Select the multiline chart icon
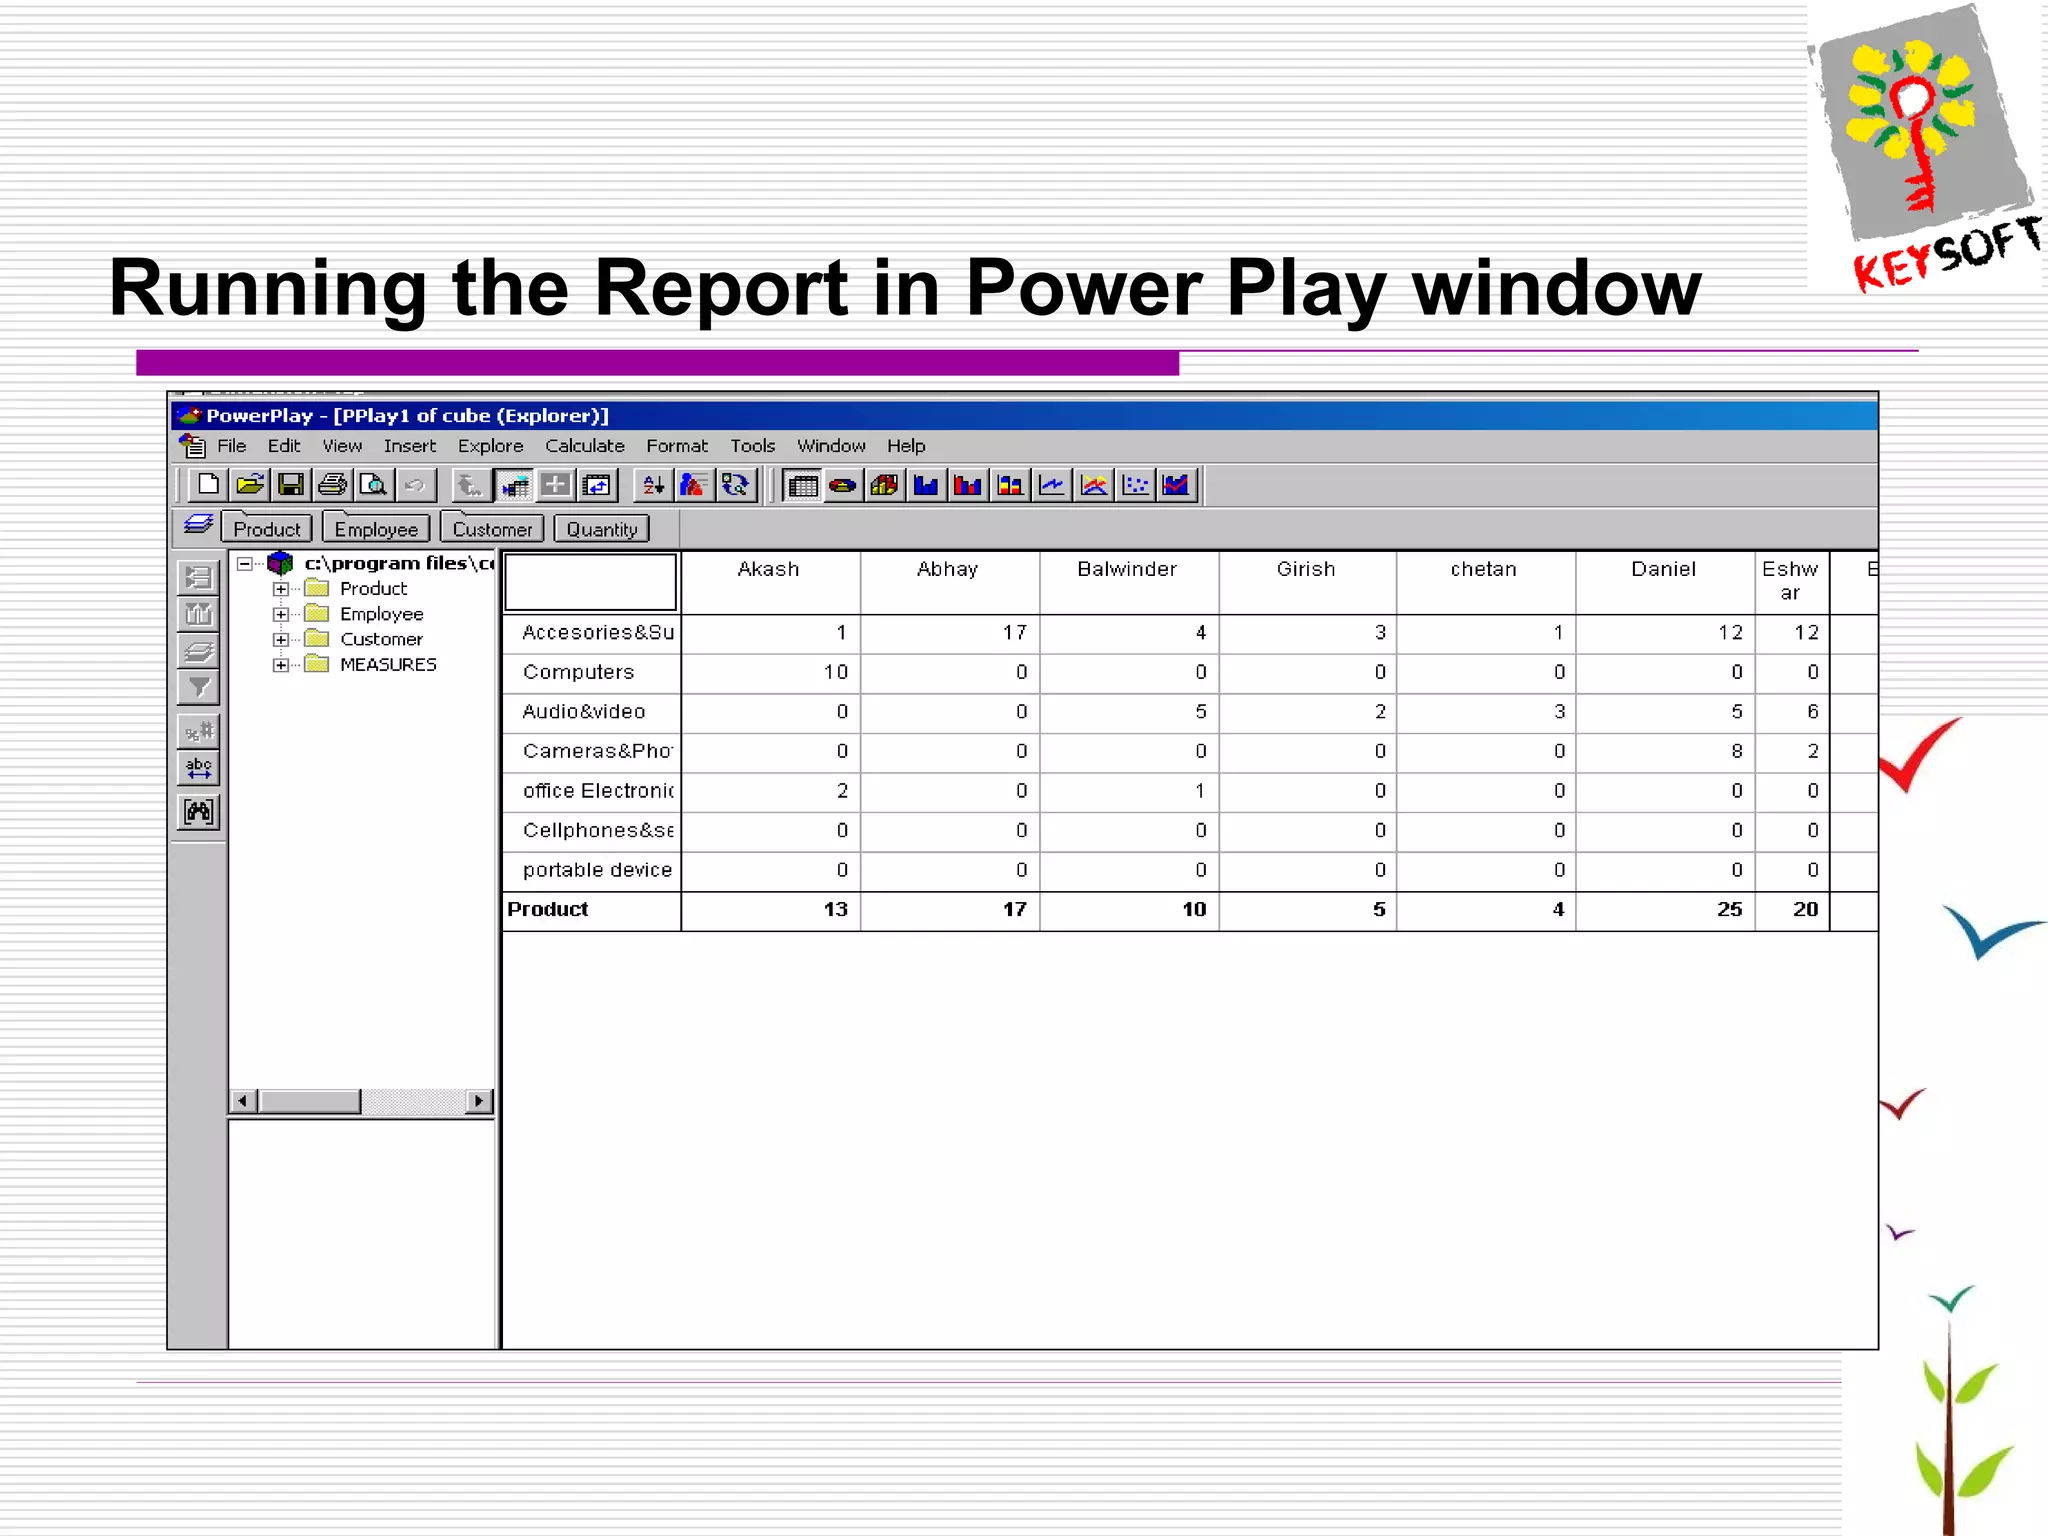This screenshot has height=1536, width=2048. pyautogui.click(x=1094, y=487)
